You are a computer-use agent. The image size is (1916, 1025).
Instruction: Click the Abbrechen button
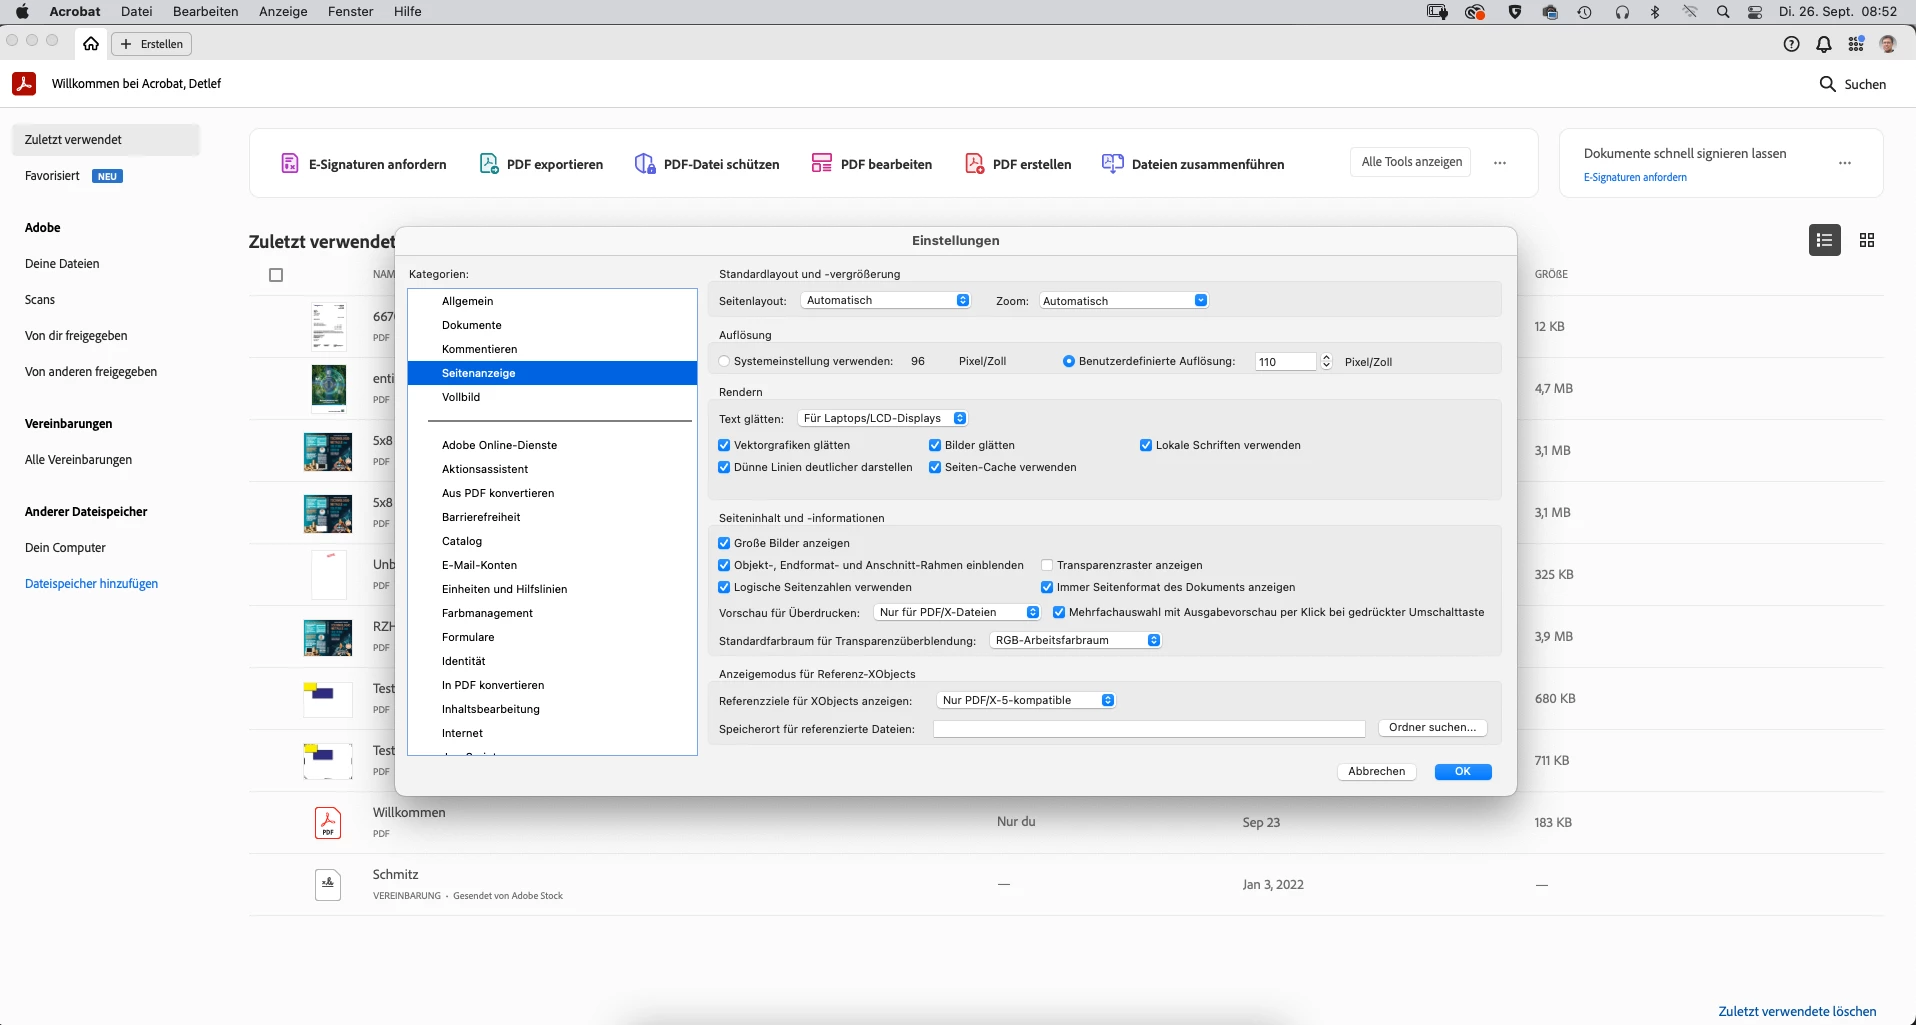[x=1376, y=772]
